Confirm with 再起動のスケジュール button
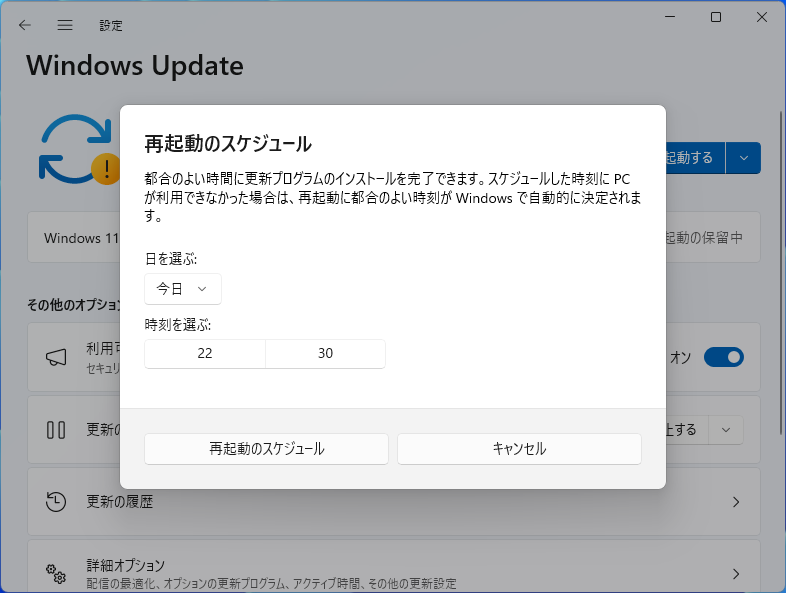Viewport: 786px width, 593px height. (x=266, y=449)
